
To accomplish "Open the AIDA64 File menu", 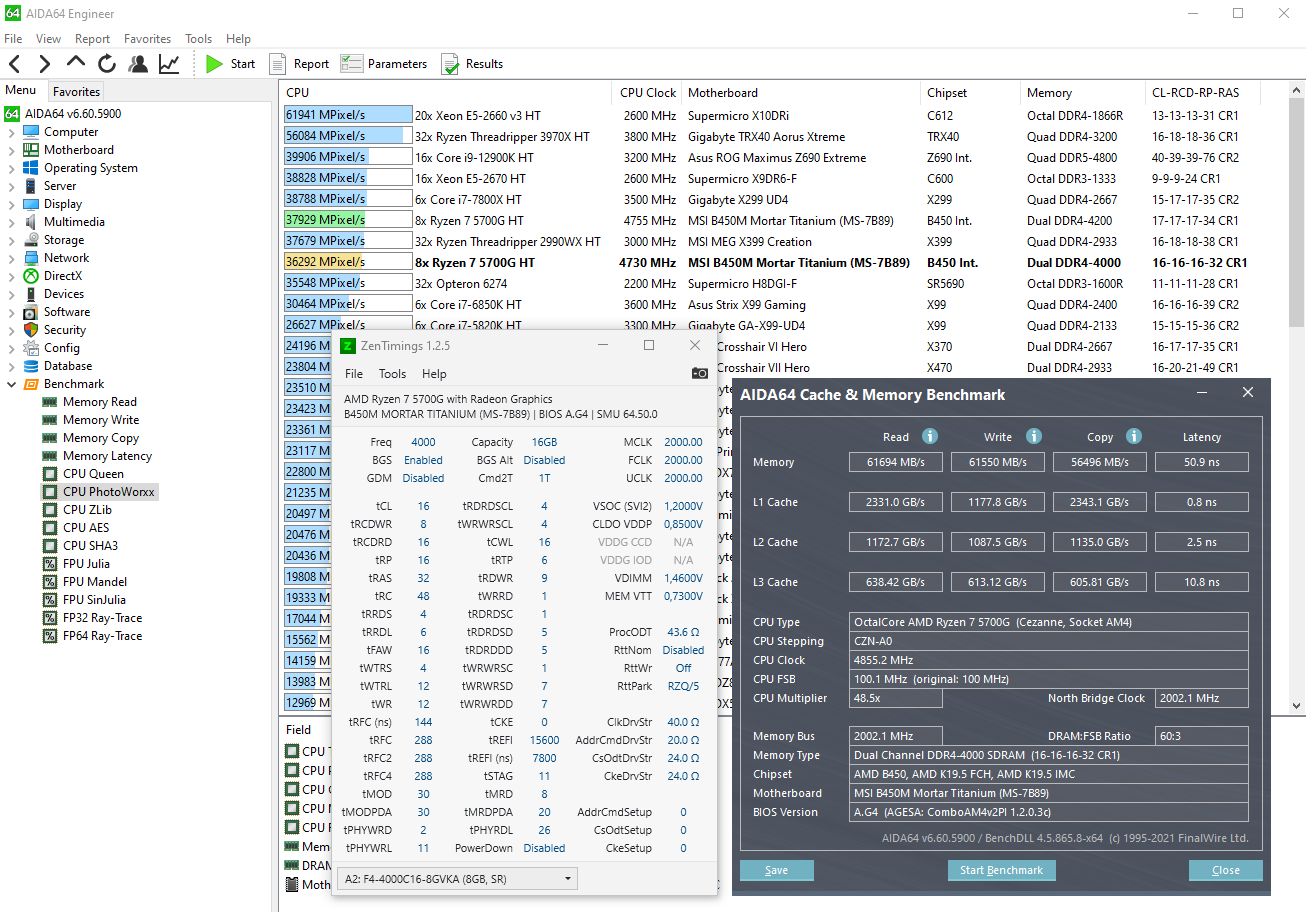I will (x=13, y=39).
